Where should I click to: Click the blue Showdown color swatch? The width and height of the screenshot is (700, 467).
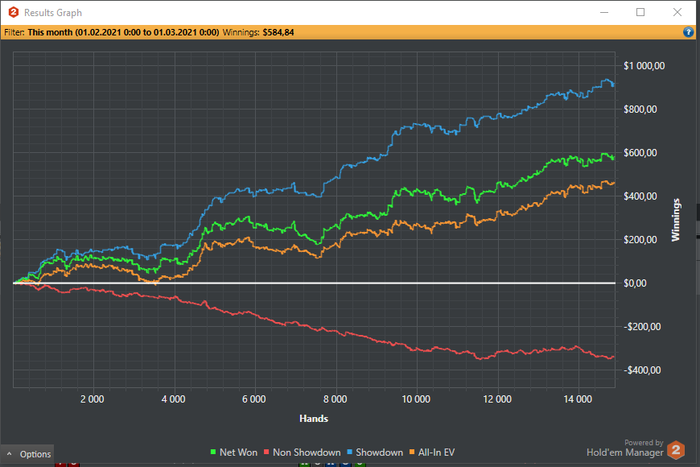(x=350, y=452)
